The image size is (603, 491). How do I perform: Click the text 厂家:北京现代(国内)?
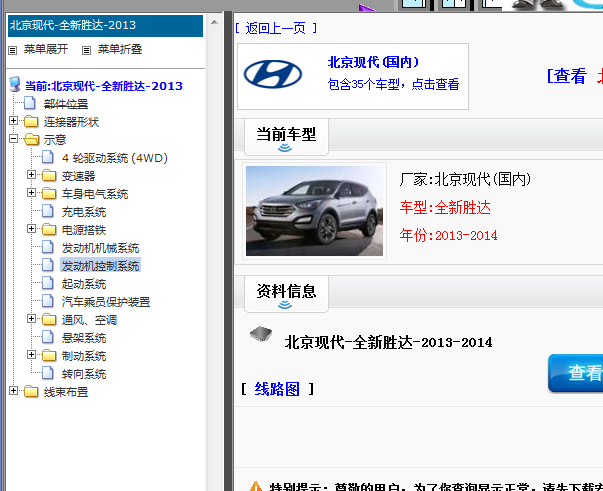click(465, 179)
